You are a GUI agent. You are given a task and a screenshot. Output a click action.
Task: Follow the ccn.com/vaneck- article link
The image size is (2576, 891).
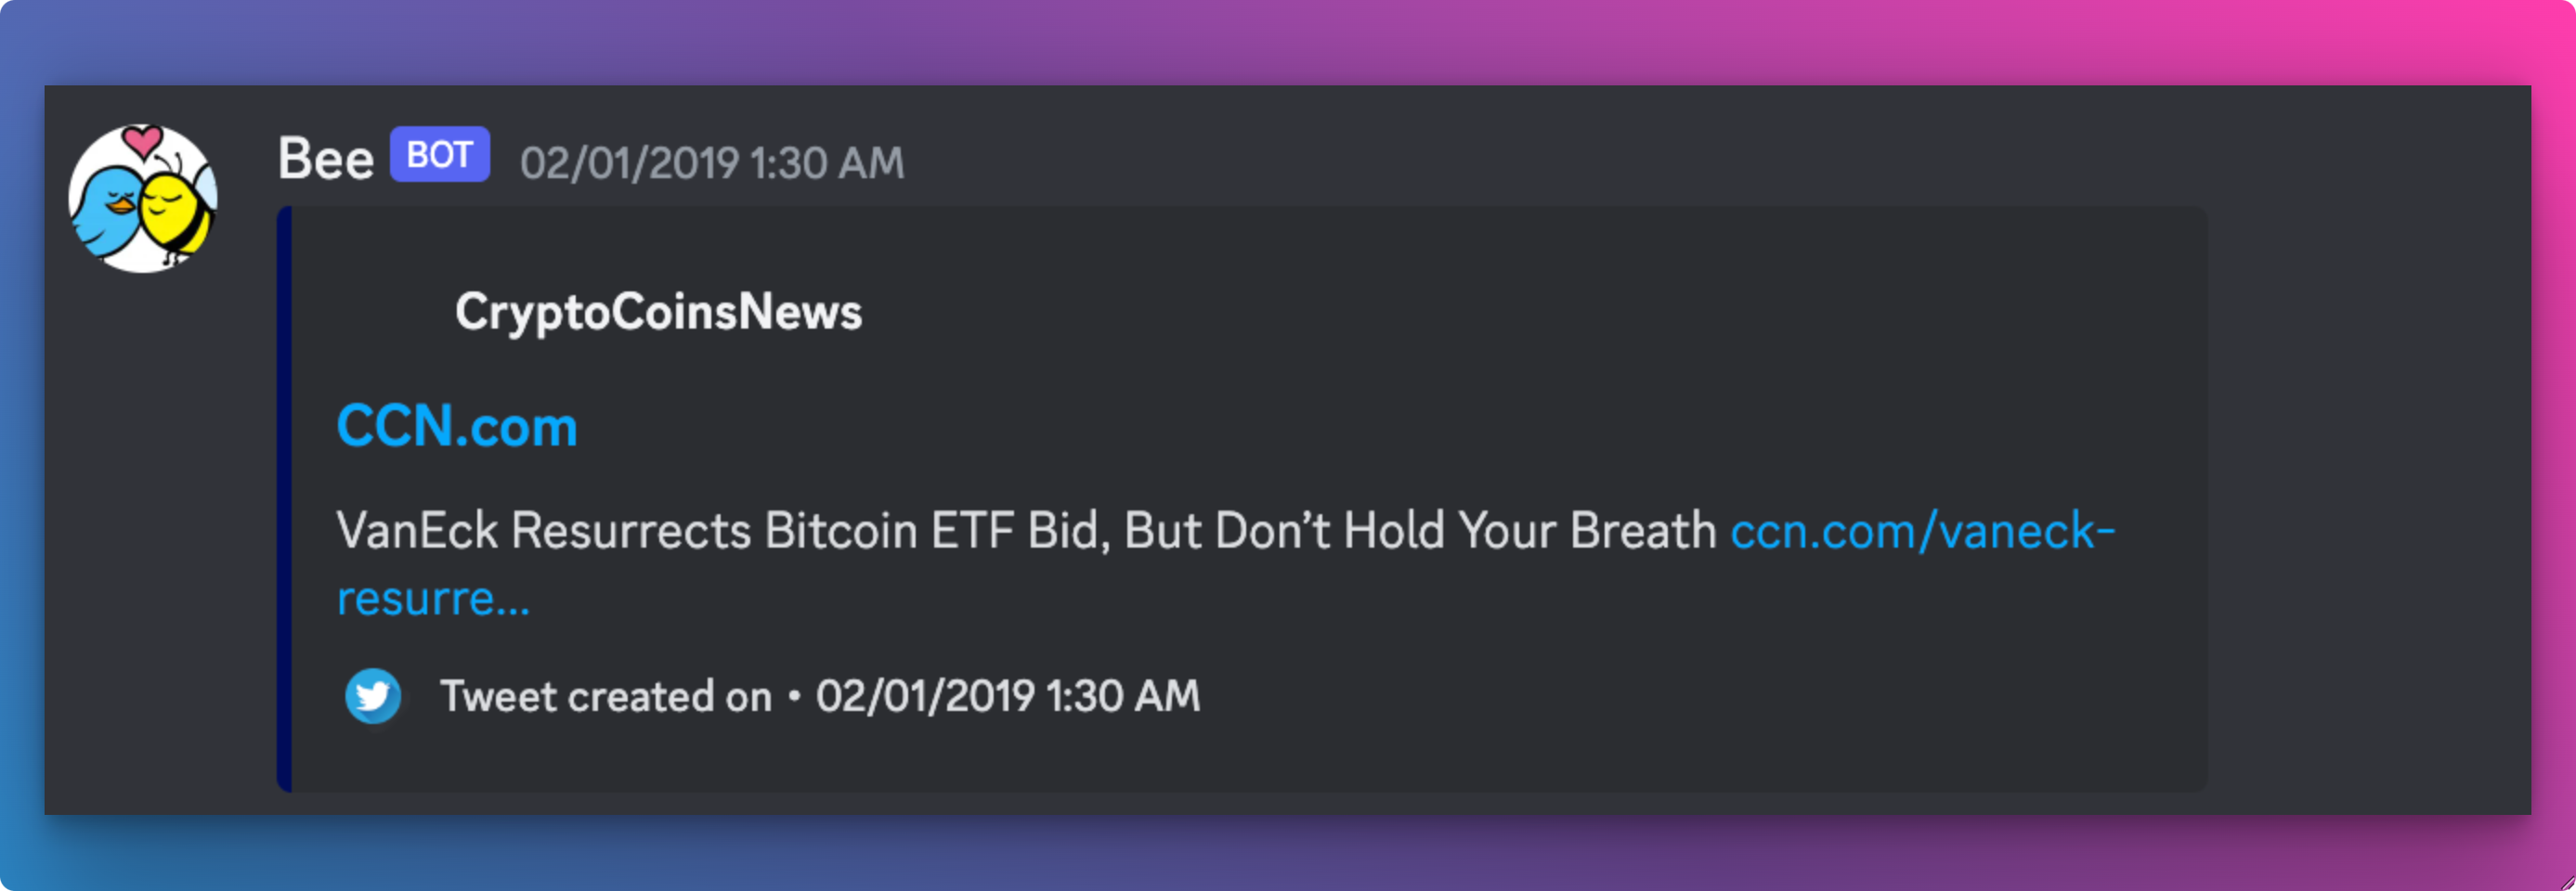1922,530
